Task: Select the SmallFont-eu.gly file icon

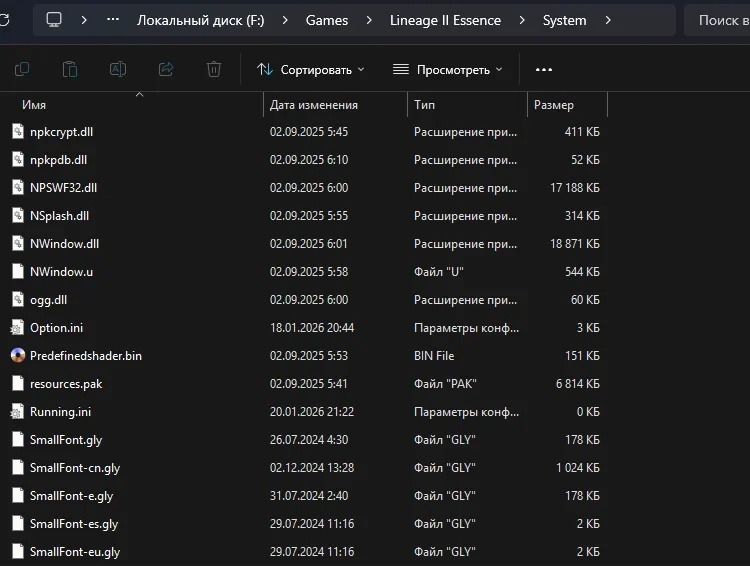Action: point(18,551)
